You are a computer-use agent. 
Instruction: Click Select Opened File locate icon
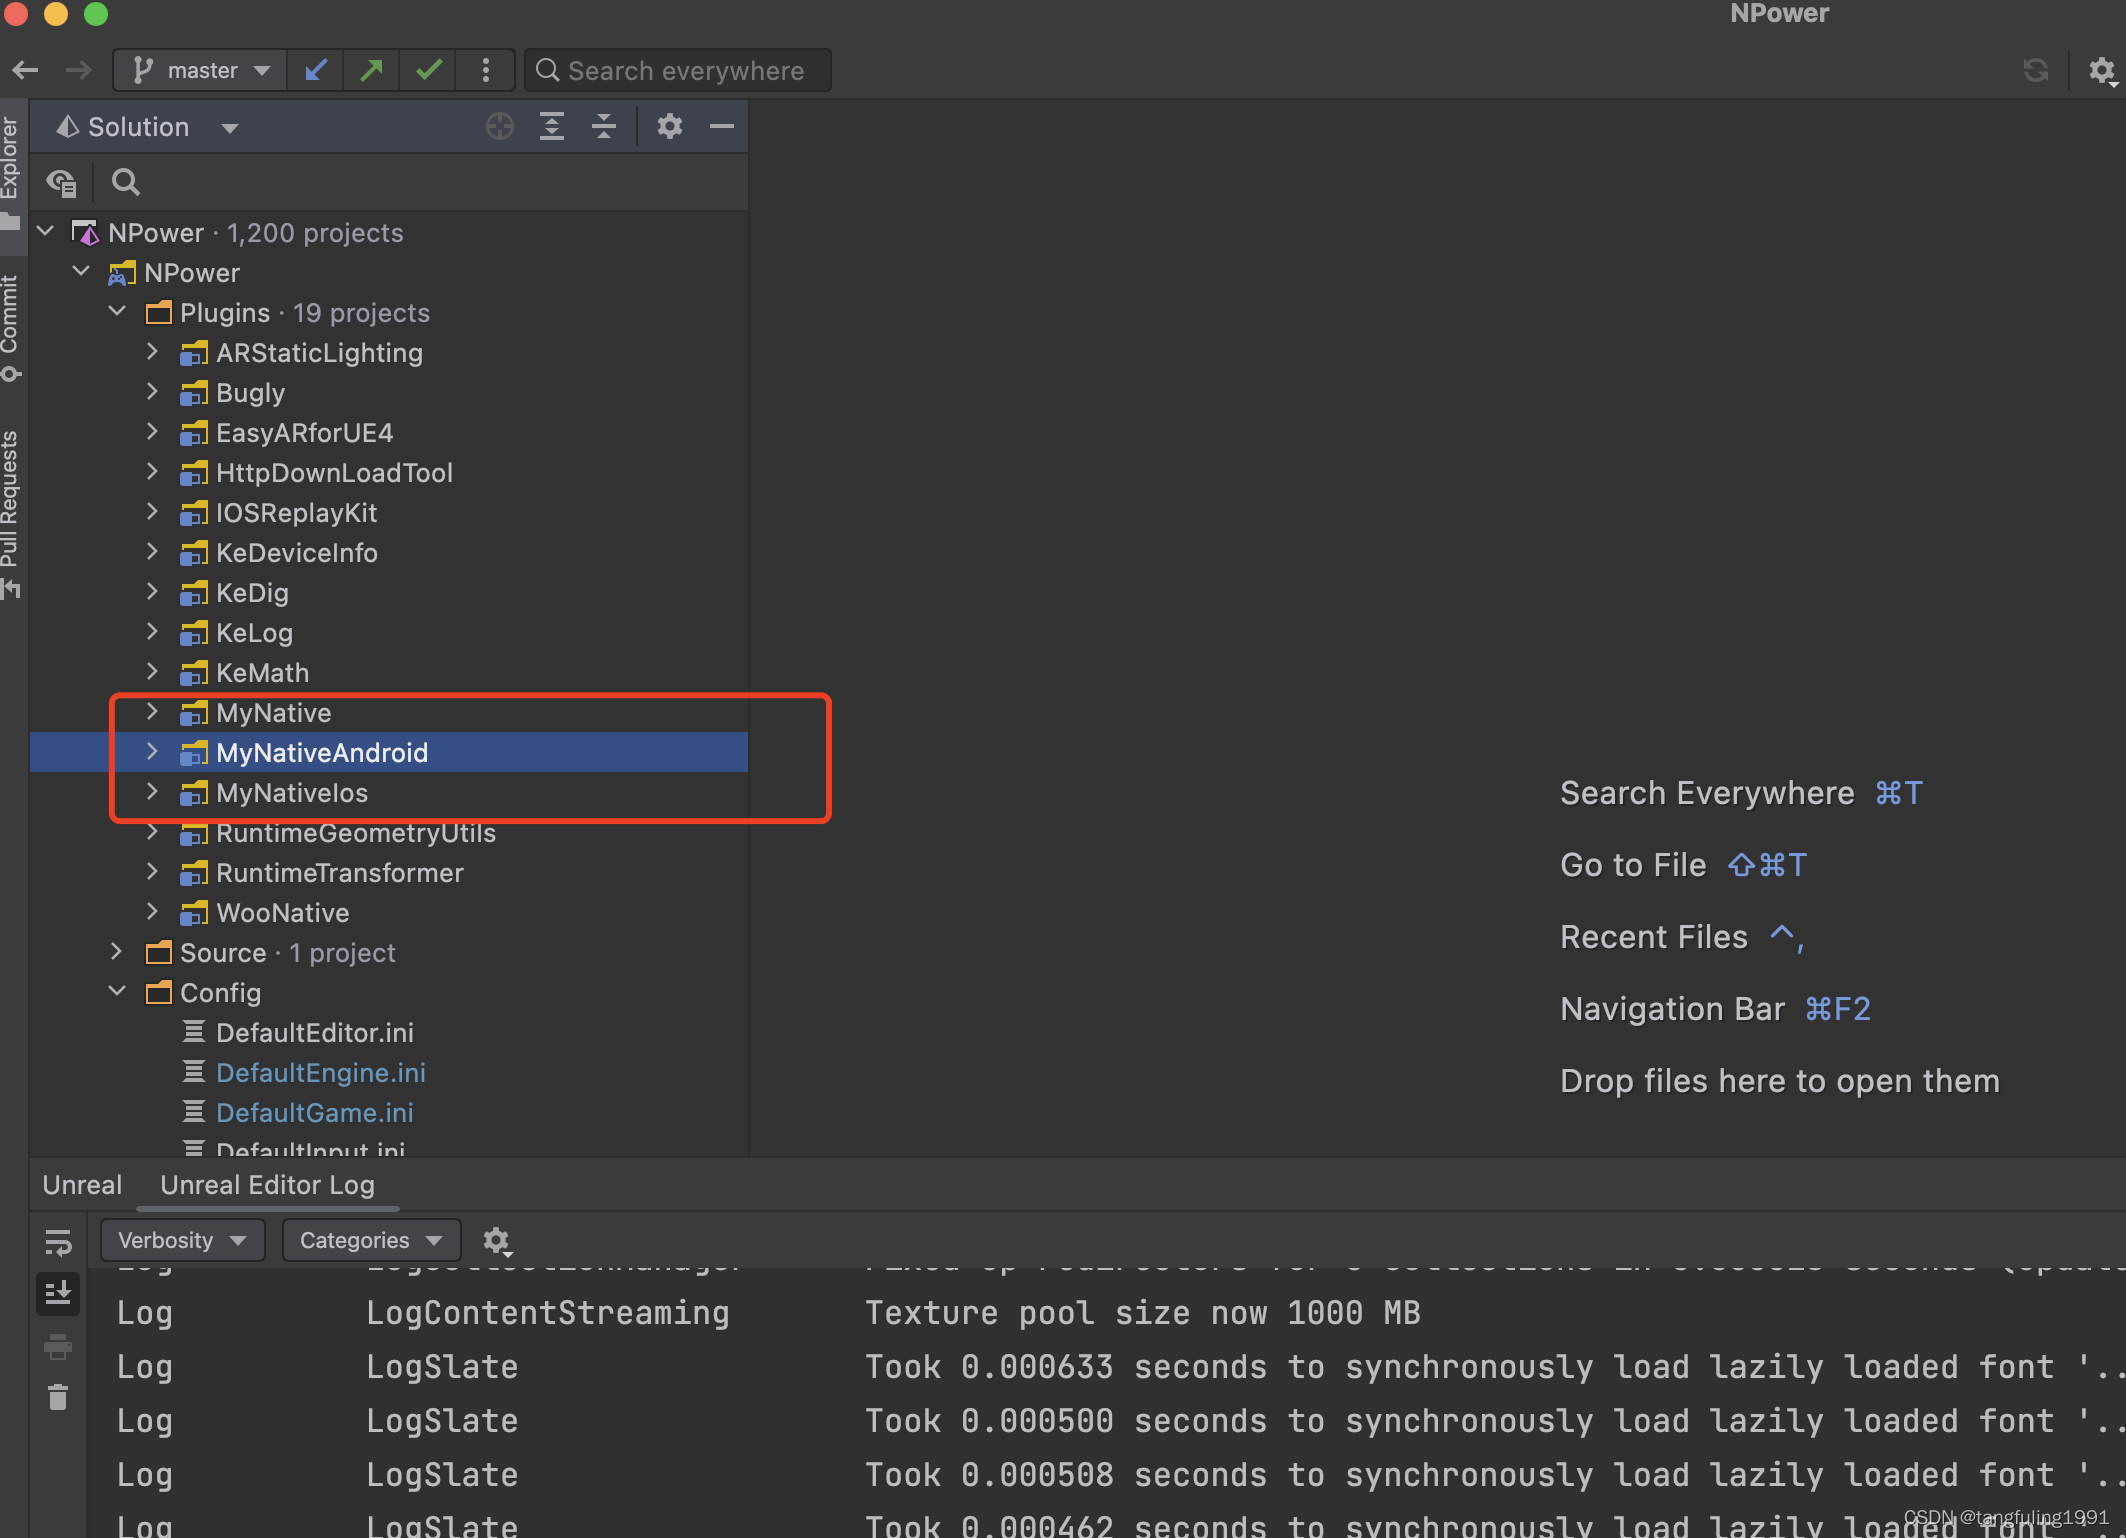(500, 126)
